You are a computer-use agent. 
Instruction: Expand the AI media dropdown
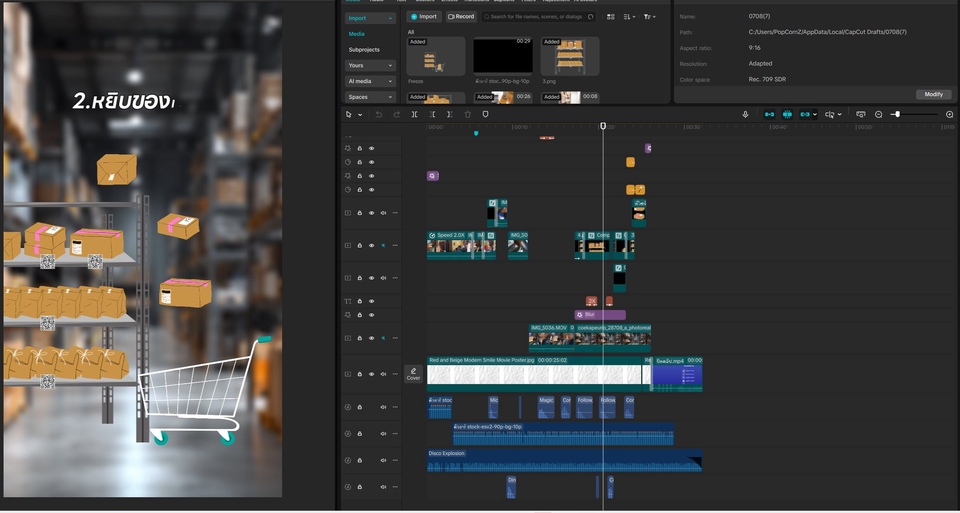[370, 81]
